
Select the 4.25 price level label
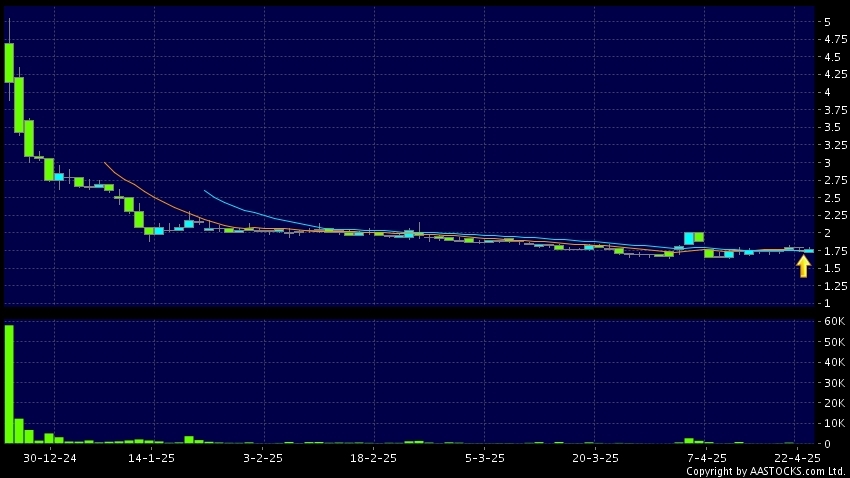pos(835,74)
